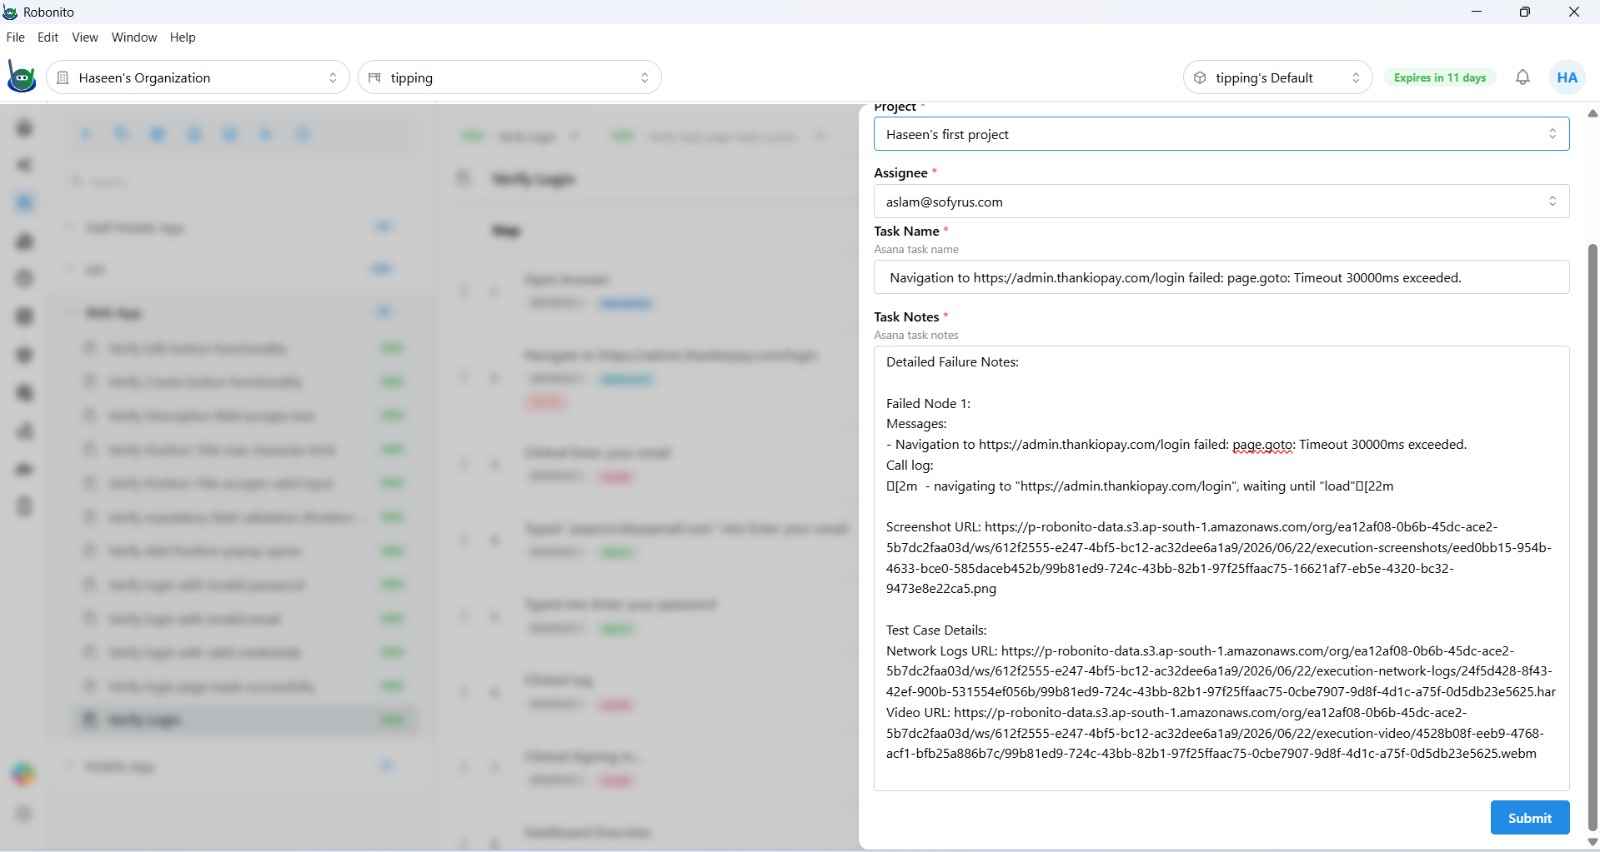Click the form panel's vertical scrollbar thumb
This screenshot has height=852, width=1600.
[1592, 535]
